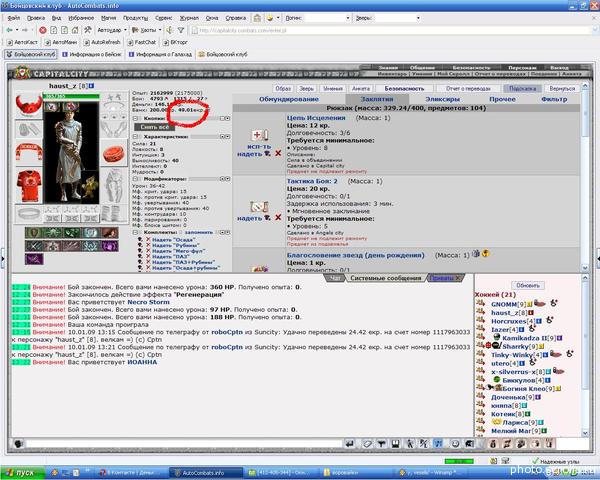Click the bank building icon after Справка

click(x=258, y=18)
